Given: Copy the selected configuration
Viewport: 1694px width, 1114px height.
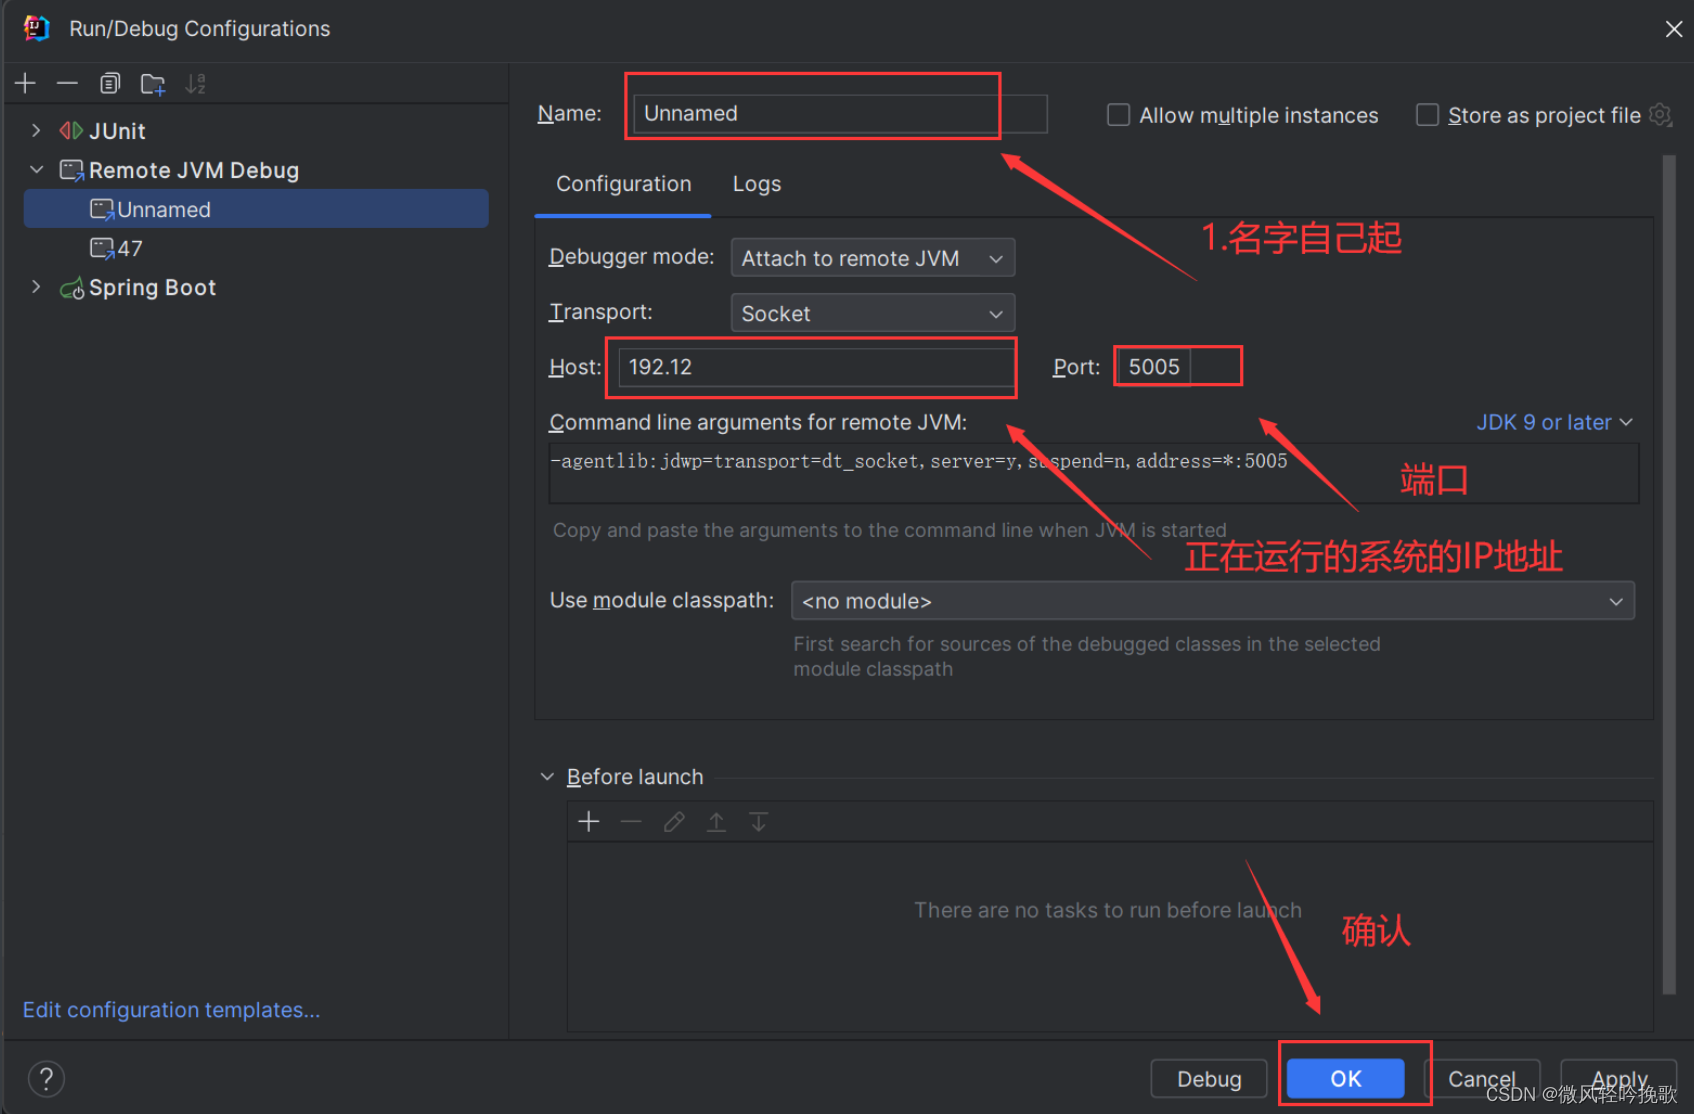Looking at the screenshot, I should 110,84.
